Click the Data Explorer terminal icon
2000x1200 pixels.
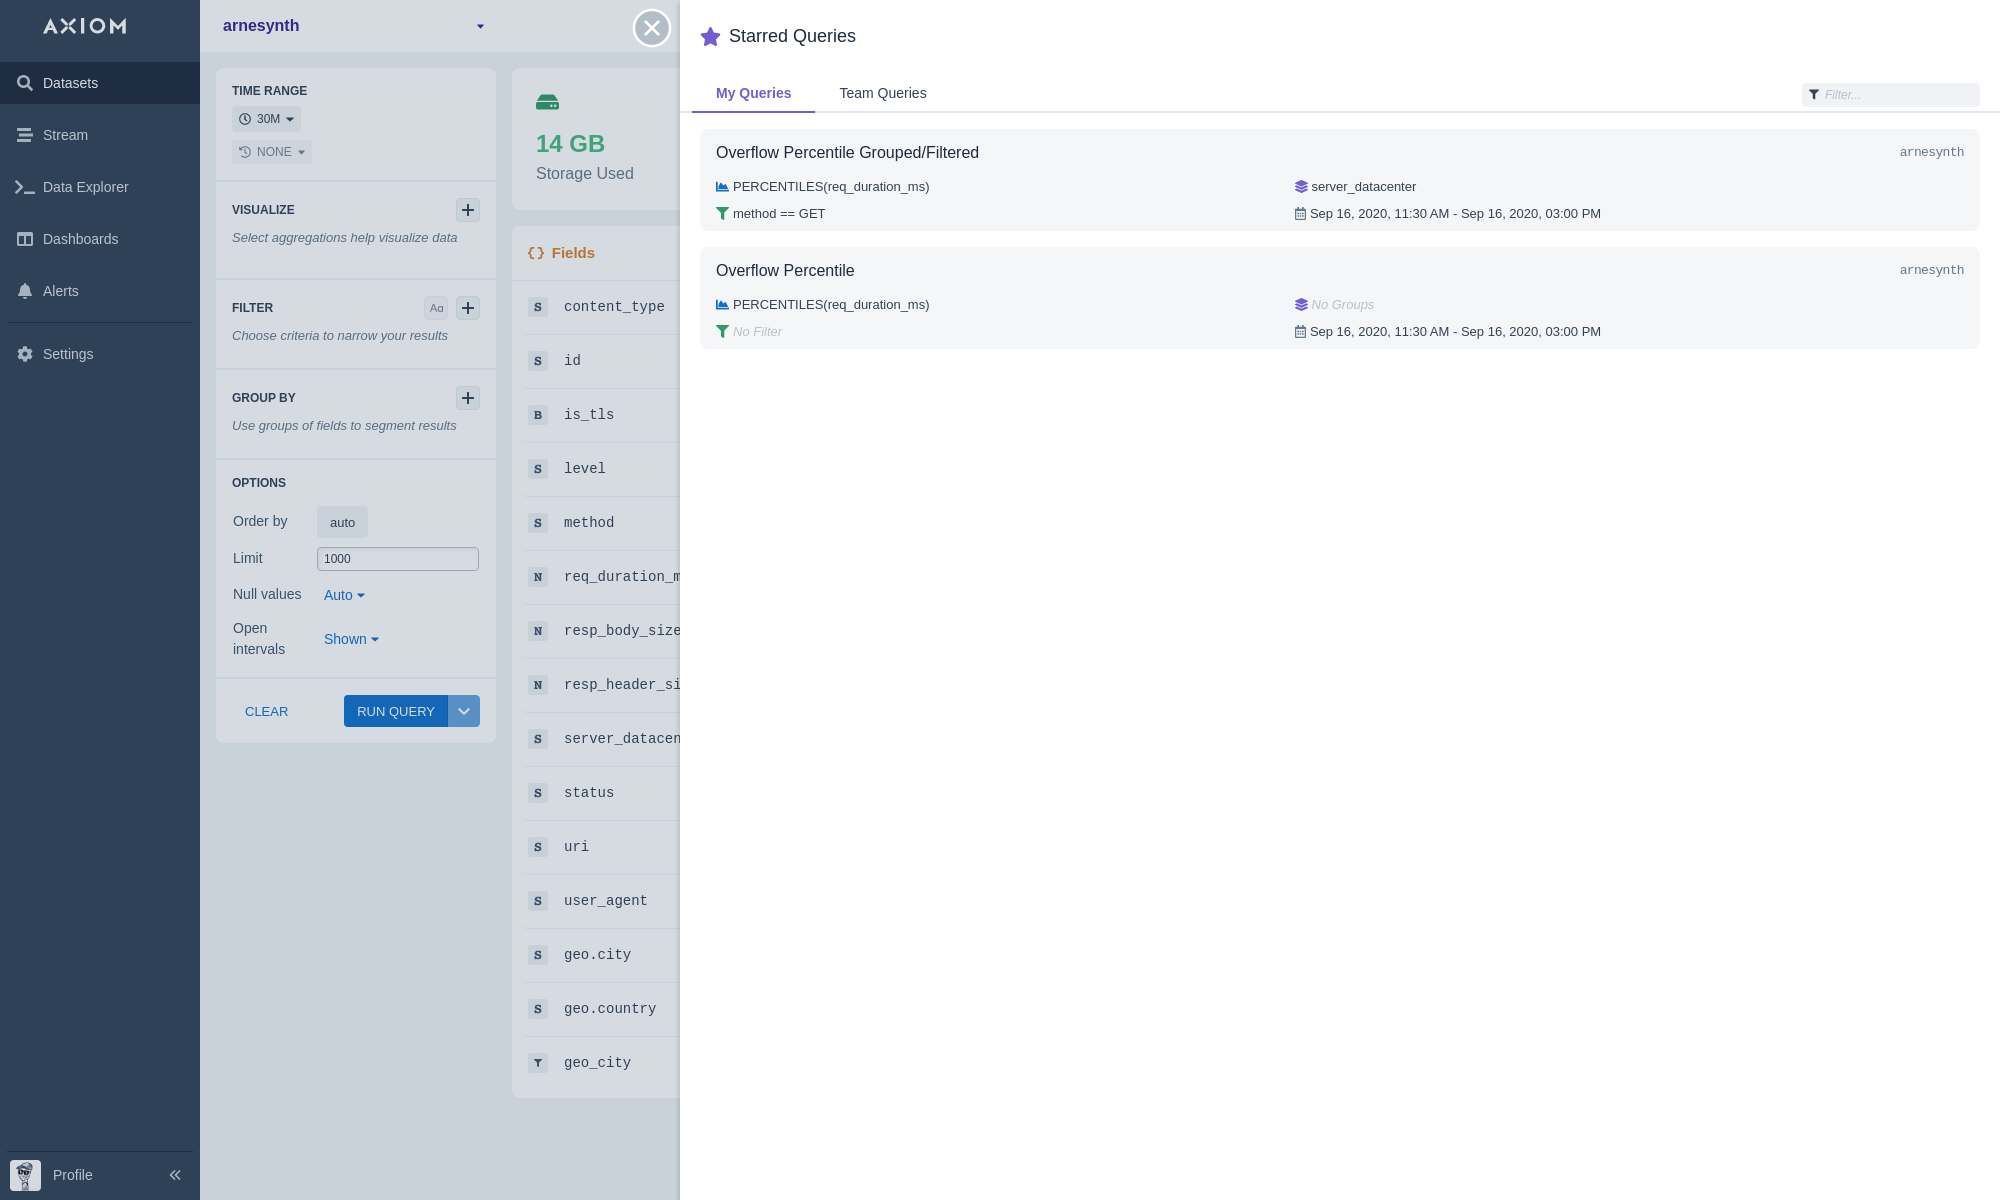pos(25,187)
